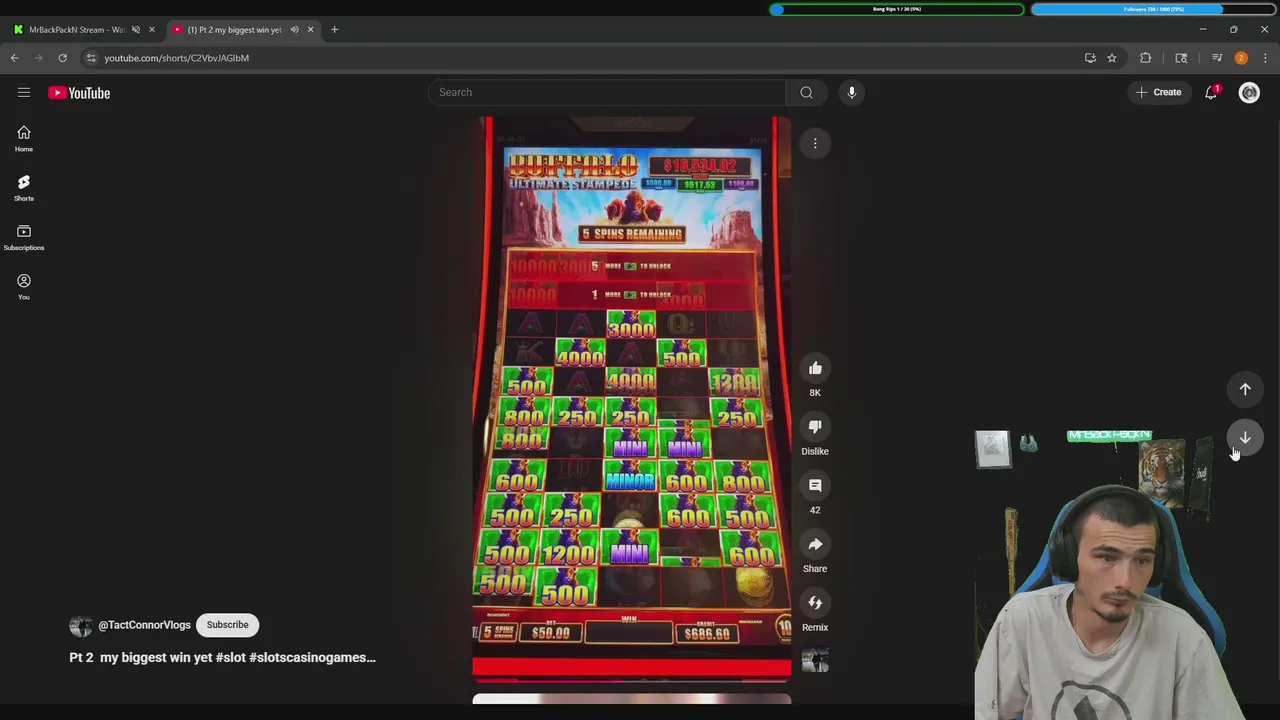View site information icon in address bar
1280x720 pixels.
(91, 58)
